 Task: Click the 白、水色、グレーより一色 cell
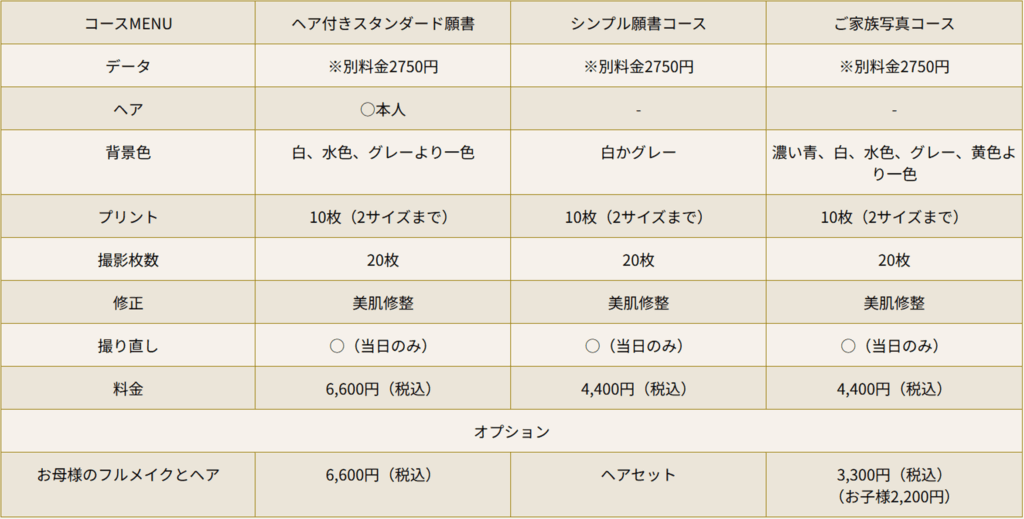tap(382, 153)
